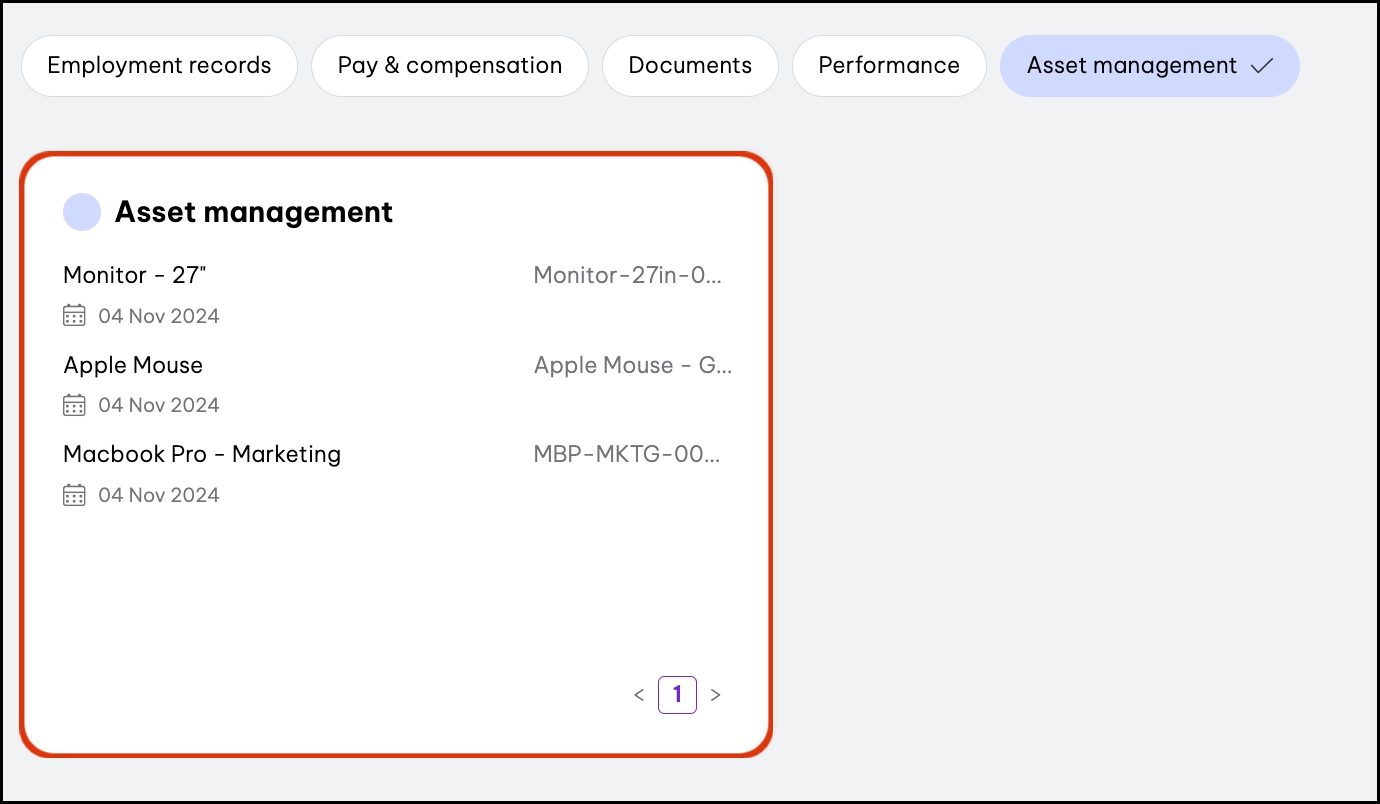This screenshot has height=804, width=1380.
Task: Open the Macbook Pro - Marketing asset
Action: (x=202, y=454)
